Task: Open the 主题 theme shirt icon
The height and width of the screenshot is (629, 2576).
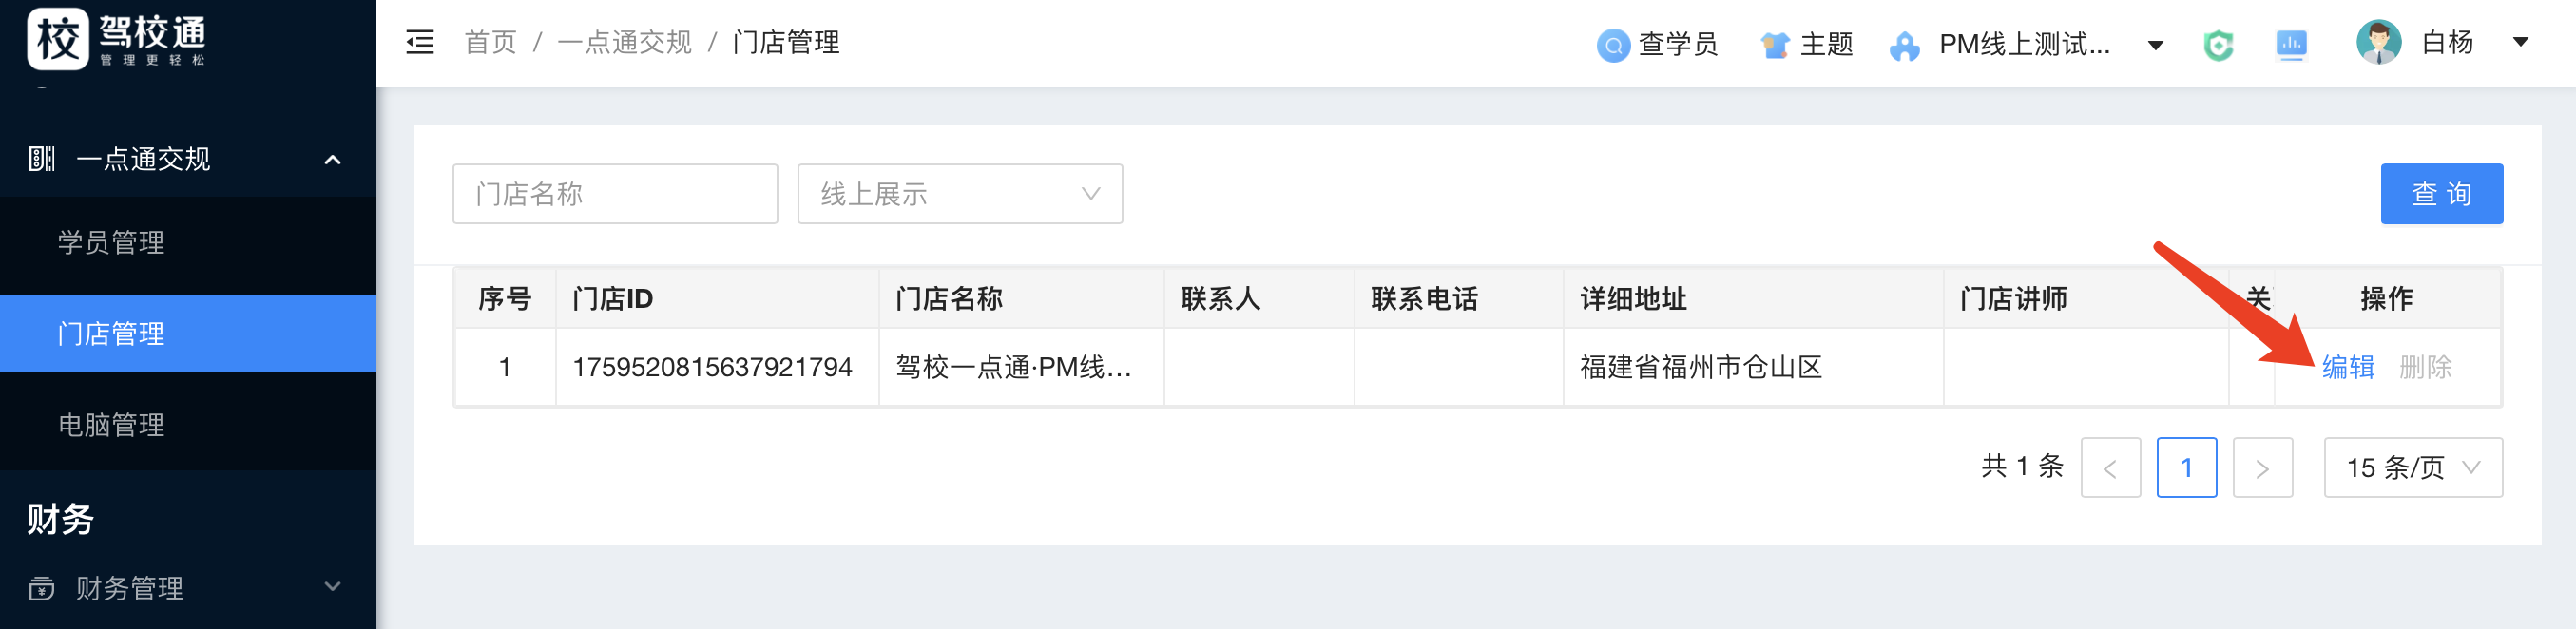Action: pyautogui.click(x=1775, y=45)
